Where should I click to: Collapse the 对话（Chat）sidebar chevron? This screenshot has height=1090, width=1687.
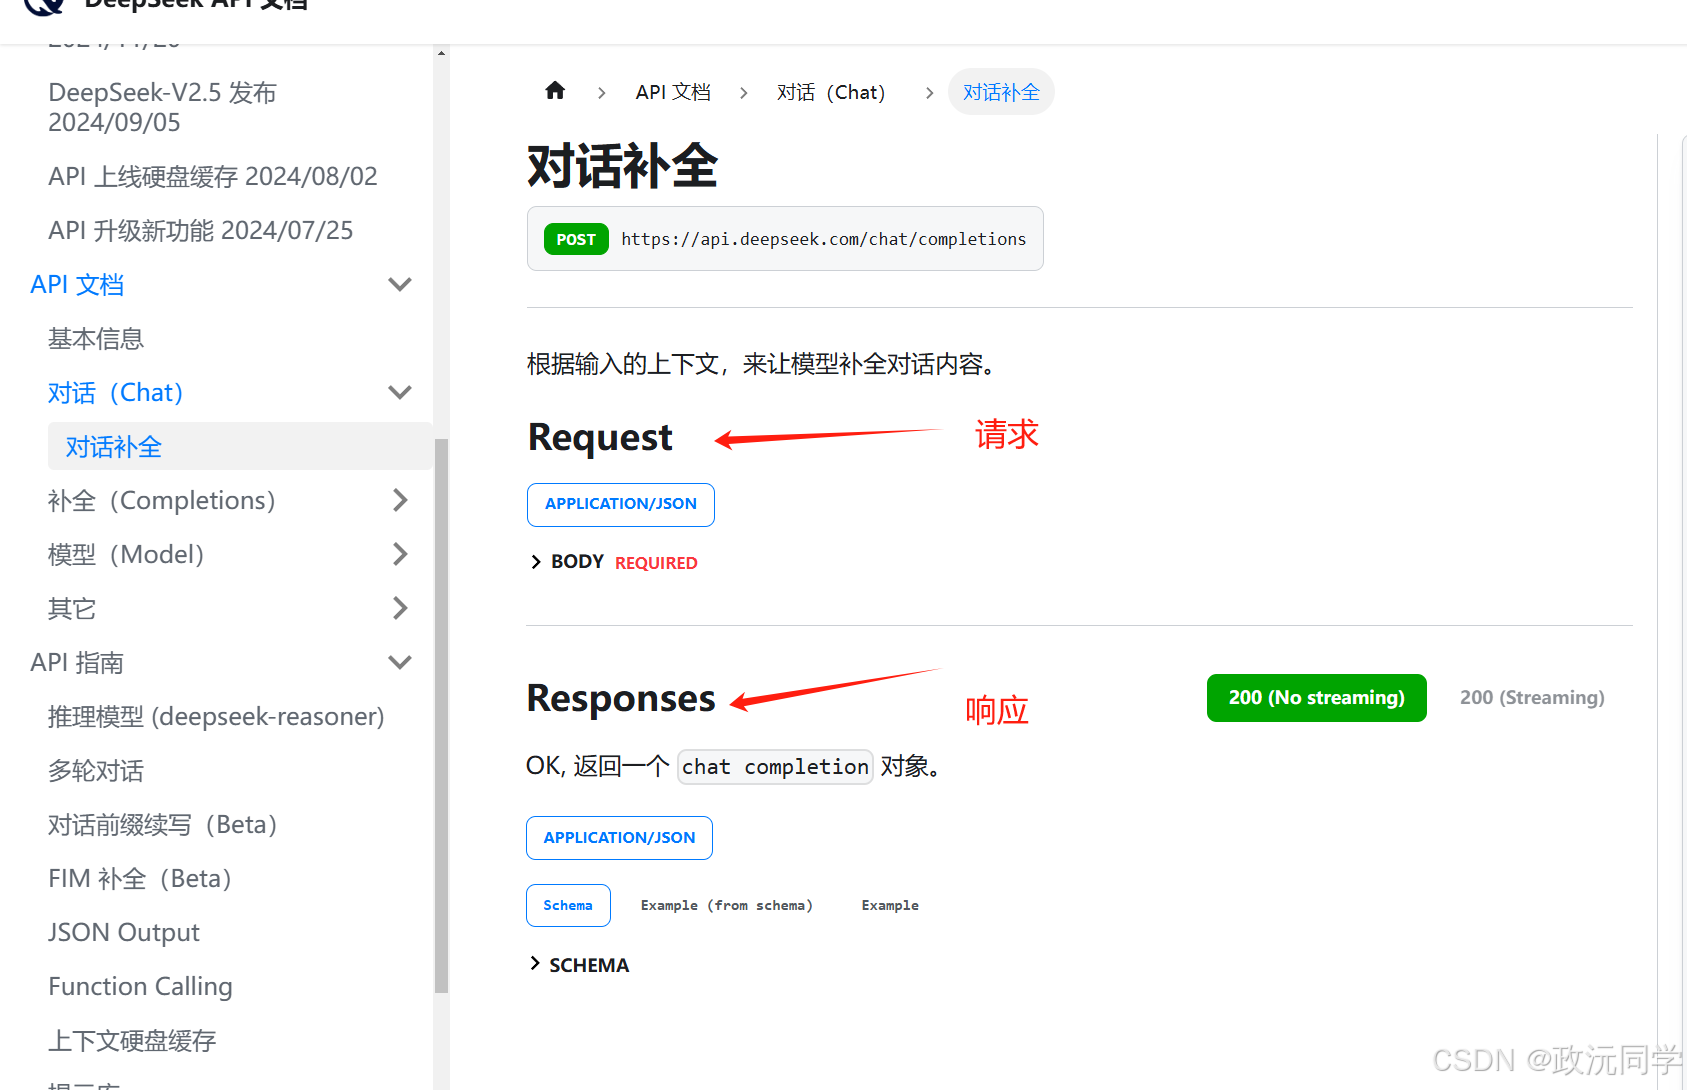click(400, 393)
